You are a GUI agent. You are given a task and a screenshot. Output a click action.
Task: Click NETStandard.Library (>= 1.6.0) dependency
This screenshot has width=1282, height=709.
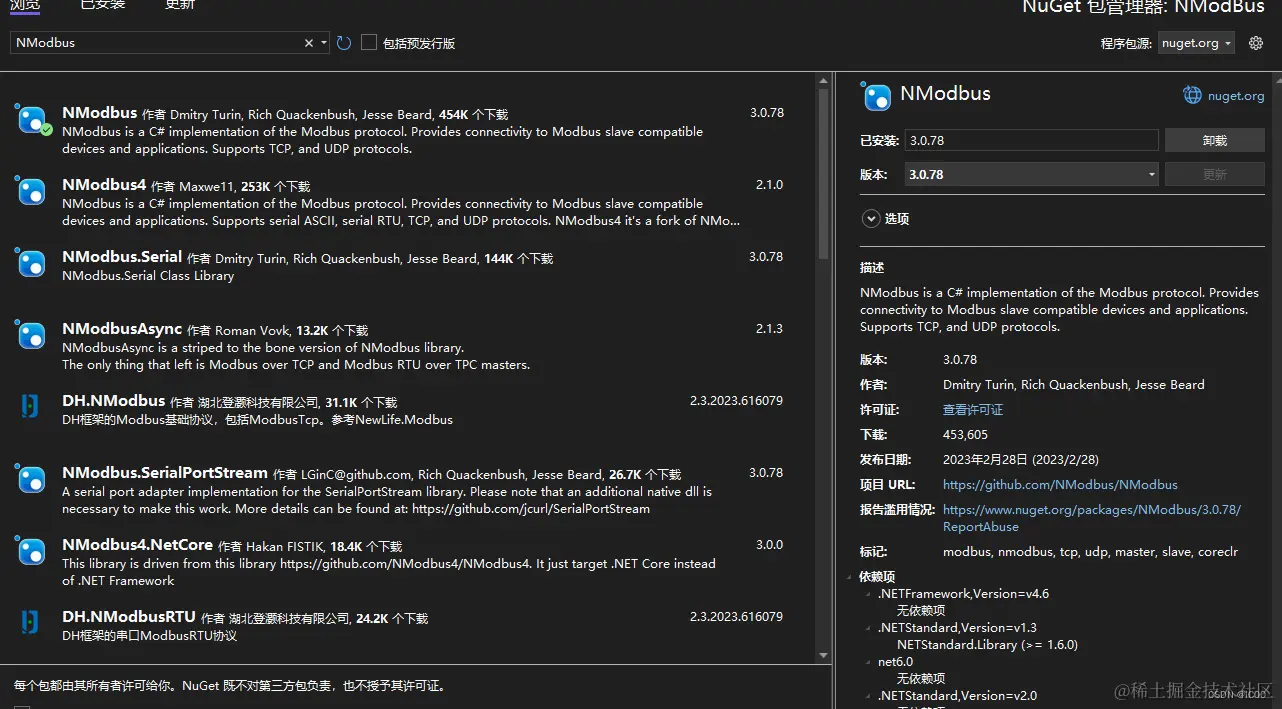(x=987, y=645)
